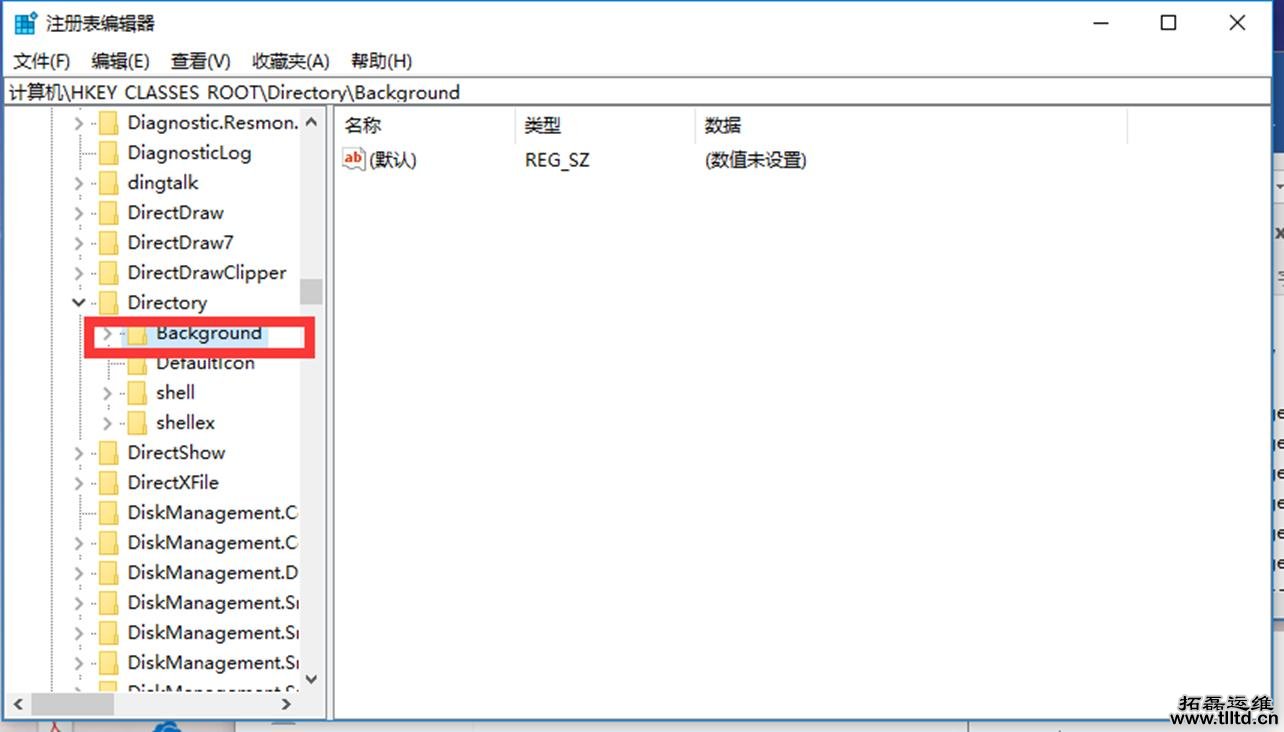Click the tree pane scrollbar down arrow
Image resolution: width=1284 pixels, height=732 pixels.
pyautogui.click(x=313, y=679)
